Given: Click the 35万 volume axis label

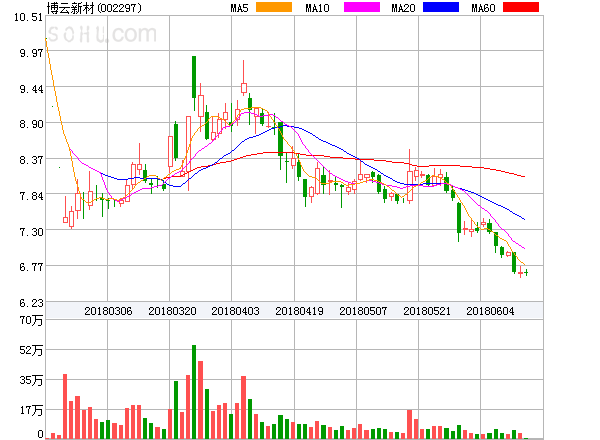Looking at the screenshot, I should (31, 380).
